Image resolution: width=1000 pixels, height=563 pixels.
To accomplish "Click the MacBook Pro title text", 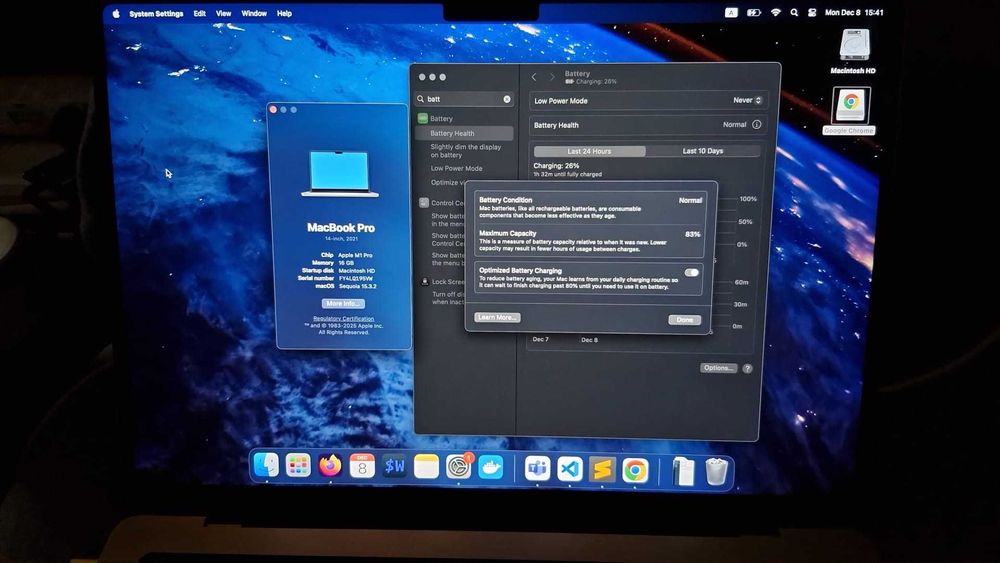I will pos(341,228).
